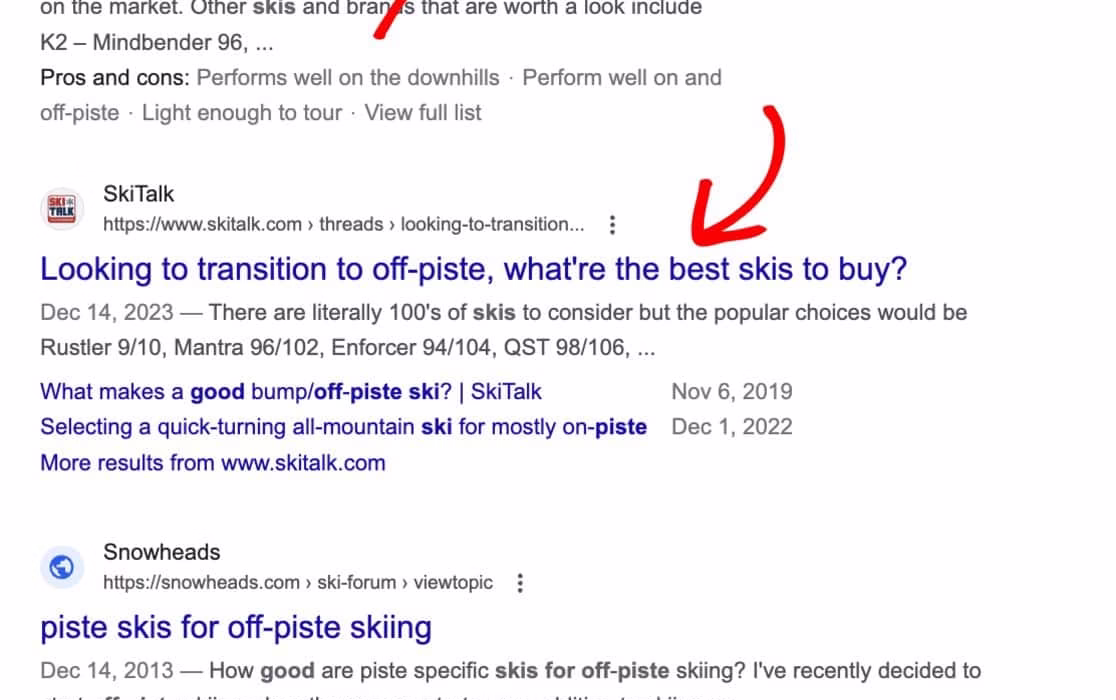Viewport: 1116px width, 700px height.
Task: Open the three-dot menu beside Snowheads URL
Action: point(520,583)
